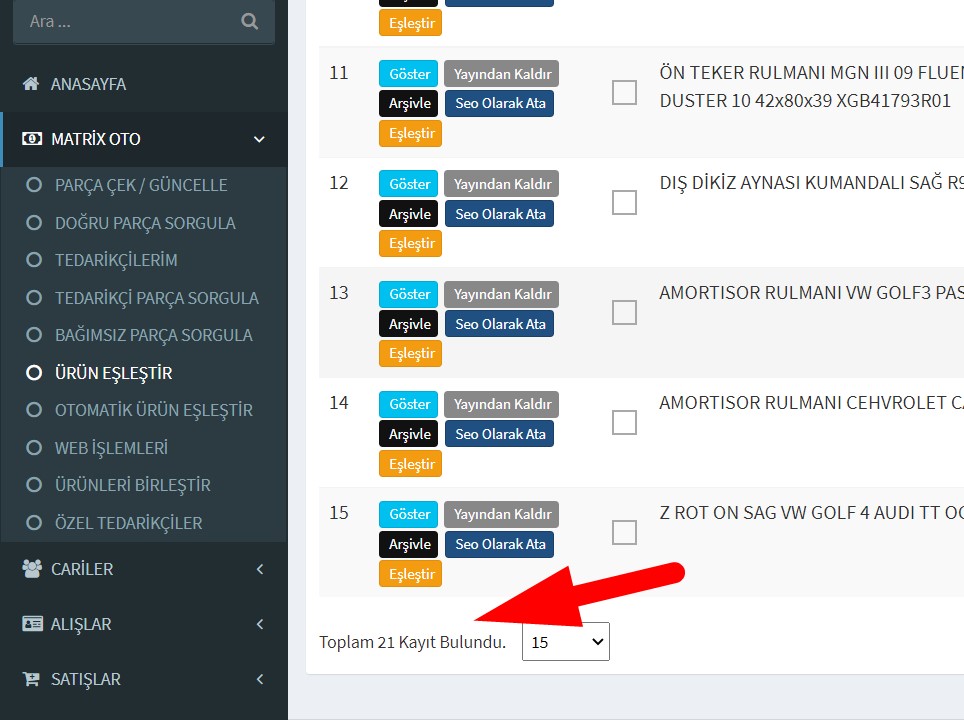Click circle icon beside WEB İŞLEMLERİ
Viewport: 964px width, 720px height.
tap(34, 448)
